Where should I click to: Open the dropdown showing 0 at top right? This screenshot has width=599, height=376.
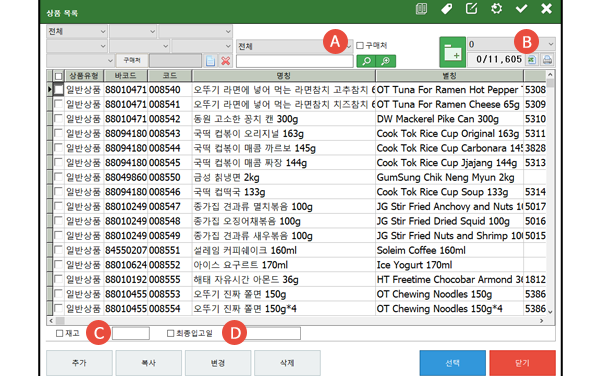tap(511, 44)
